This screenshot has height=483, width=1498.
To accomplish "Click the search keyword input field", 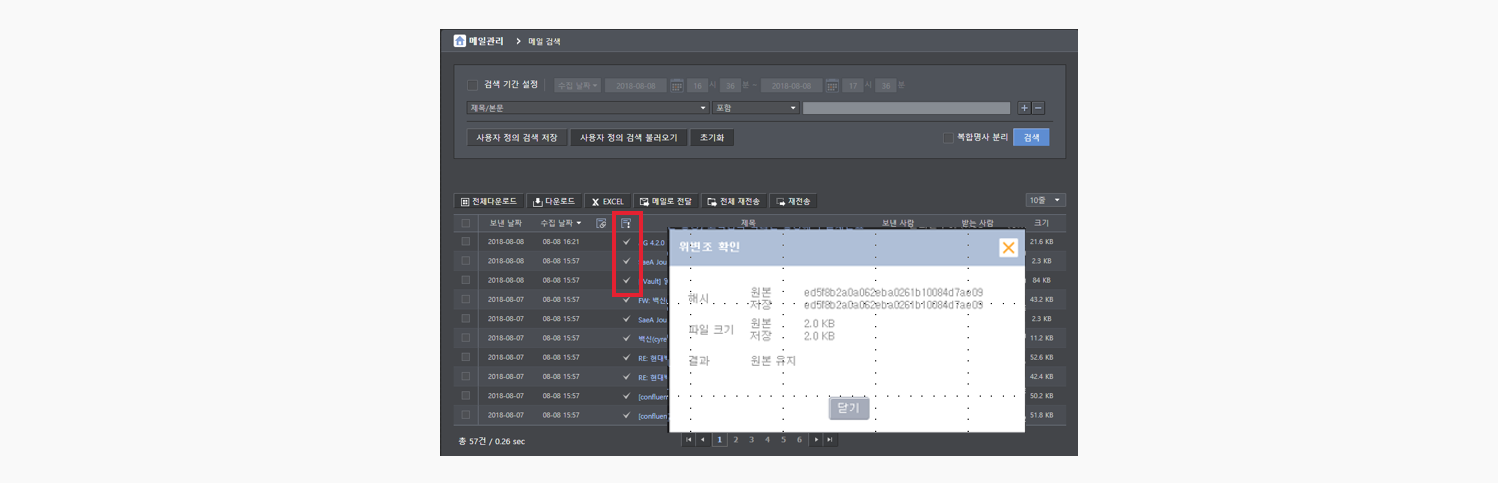I will [x=906, y=108].
